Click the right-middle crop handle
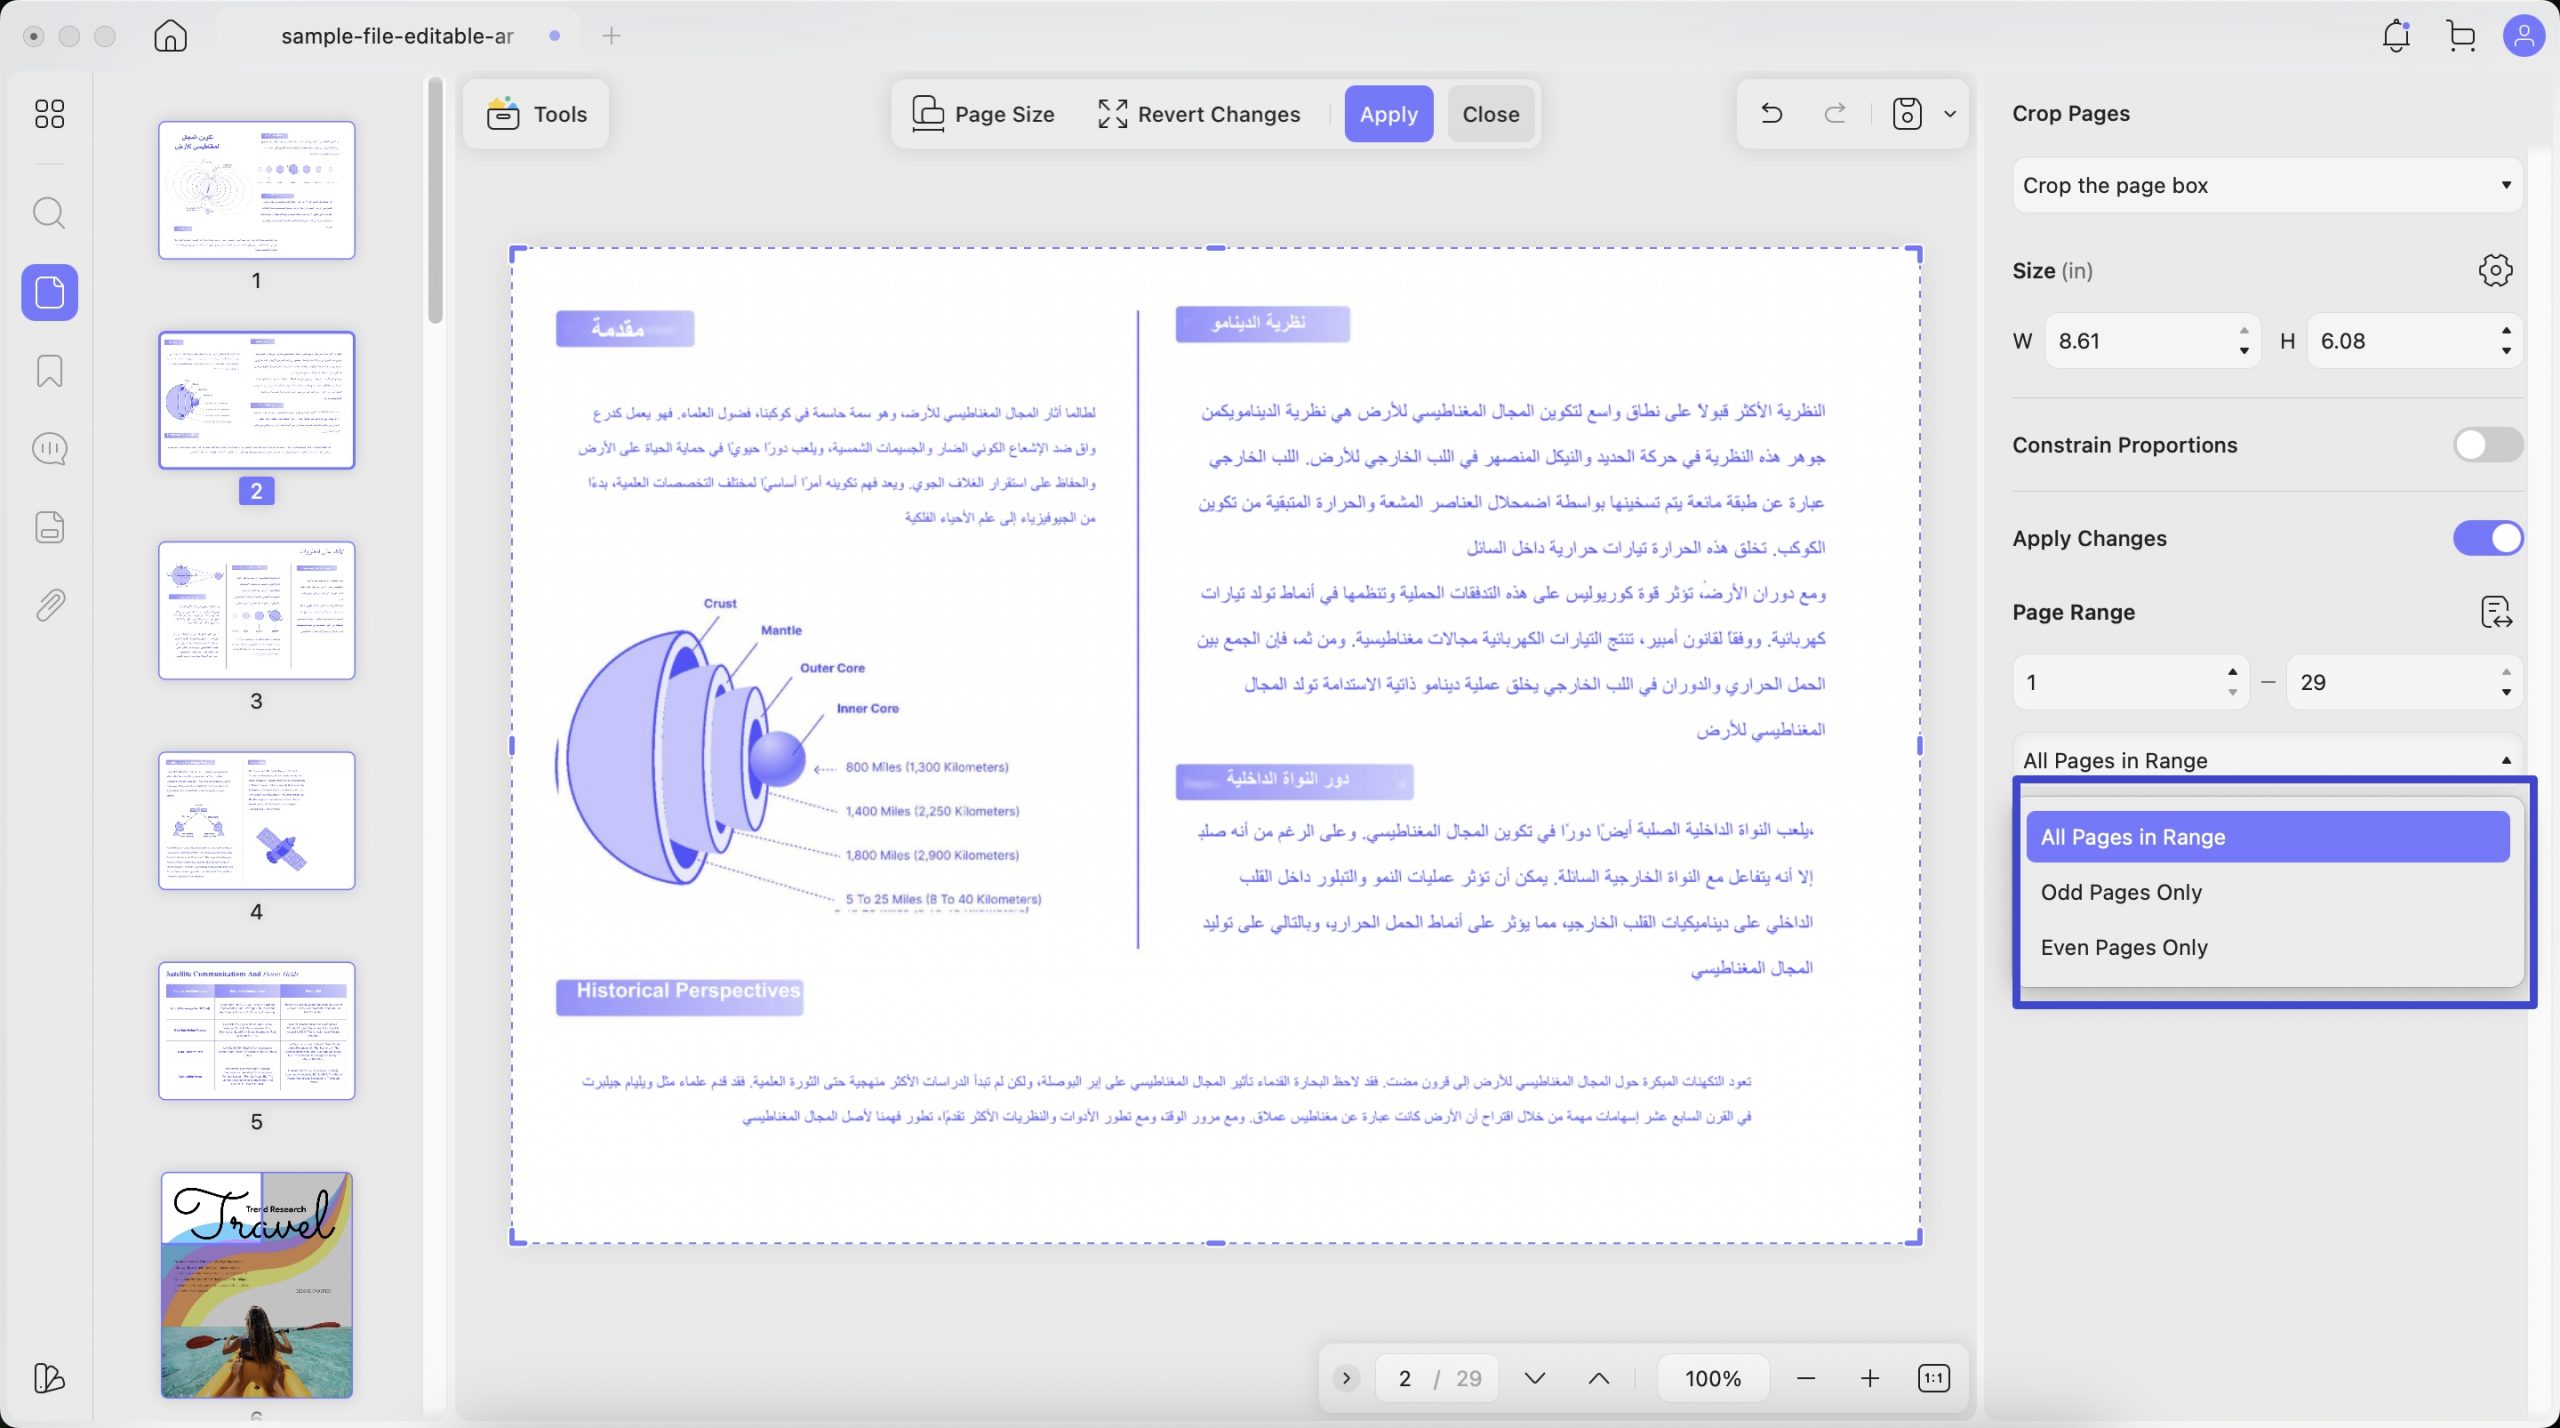 (1920, 745)
